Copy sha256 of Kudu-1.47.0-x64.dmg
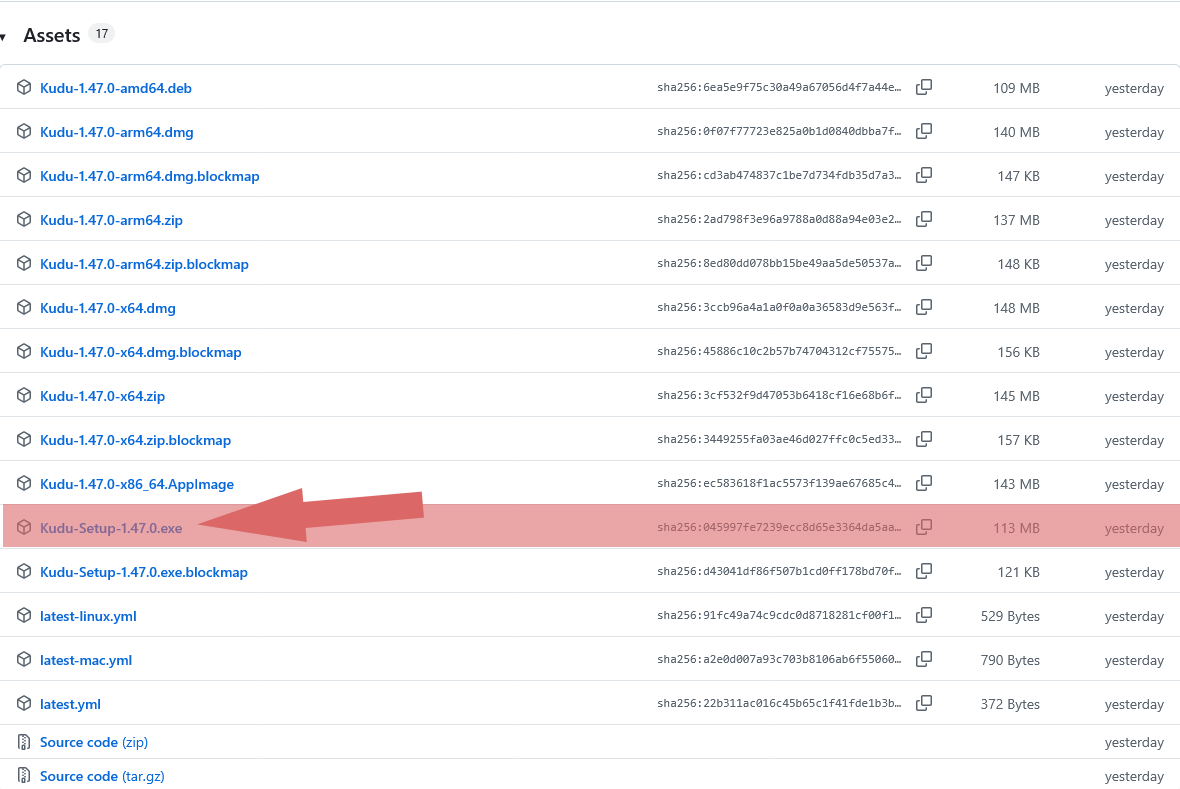The height and width of the screenshot is (789, 1180). tap(924, 307)
